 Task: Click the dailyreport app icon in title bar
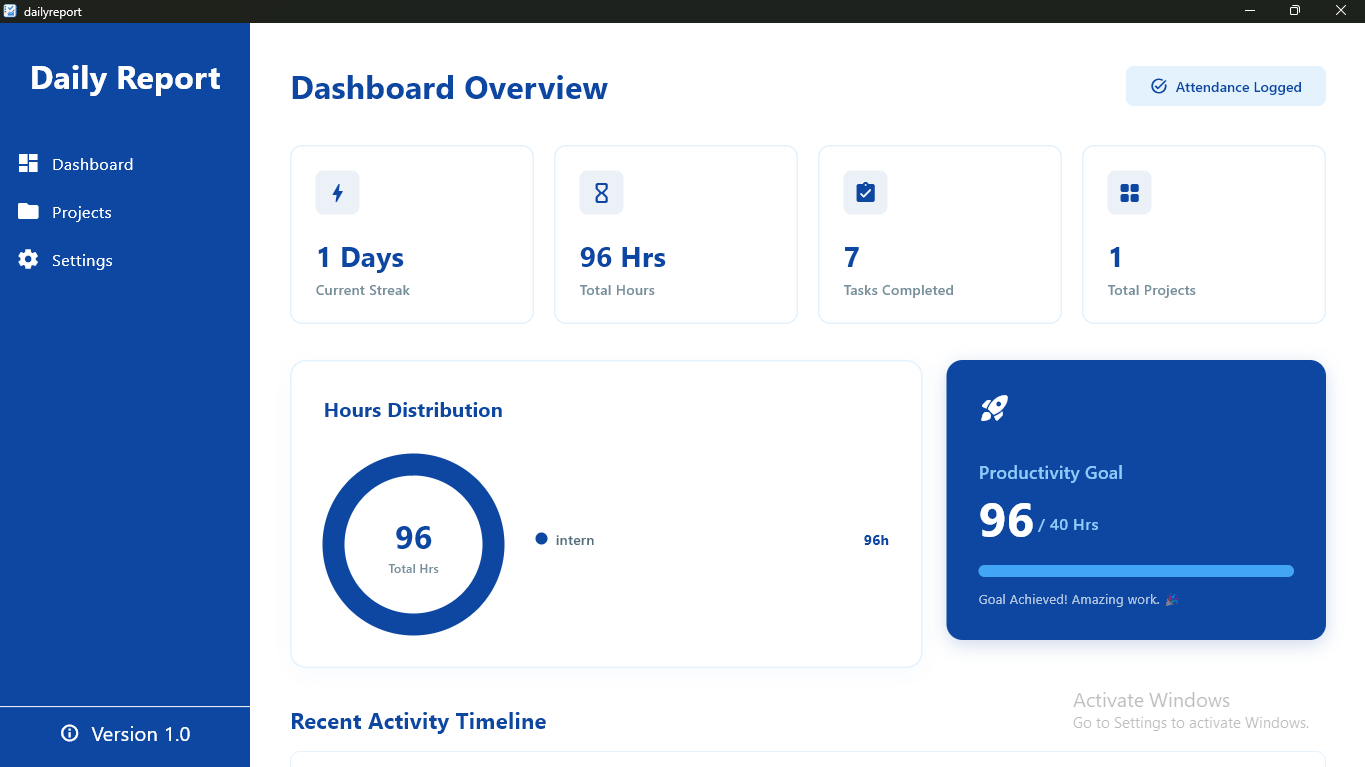10,11
